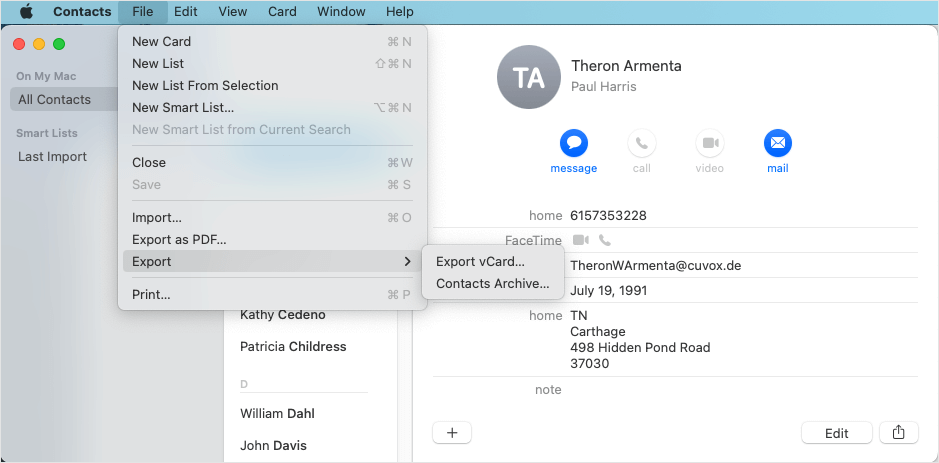
Task: Click the Theron Armenta name heading
Action: coord(626,65)
